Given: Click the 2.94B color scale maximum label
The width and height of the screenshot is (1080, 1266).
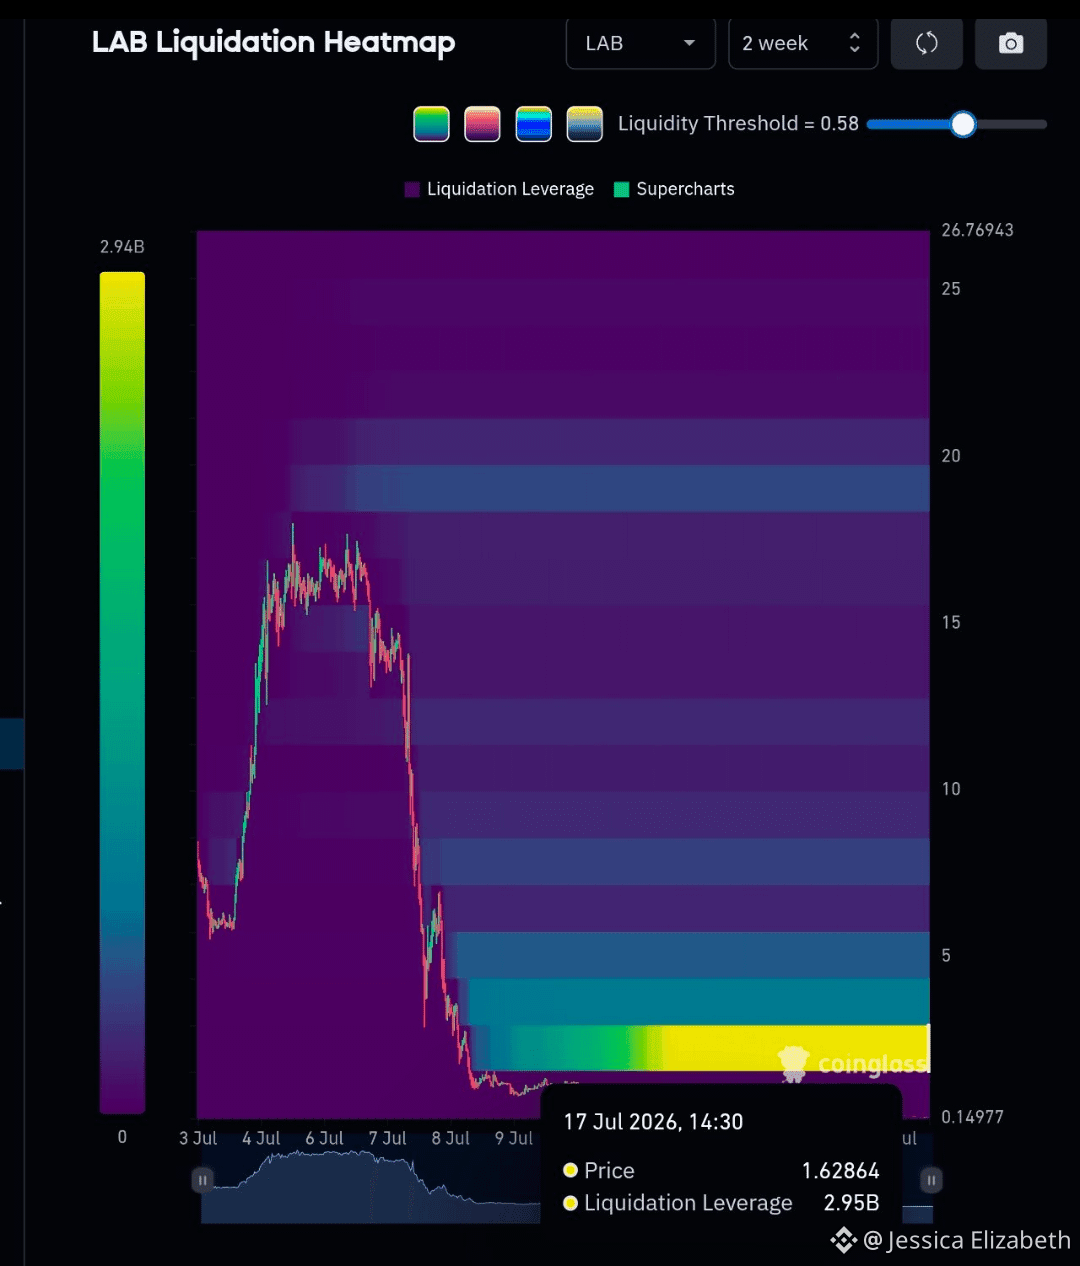Looking at the screenshot, I should pyautogui.click(x=122, y=246).
